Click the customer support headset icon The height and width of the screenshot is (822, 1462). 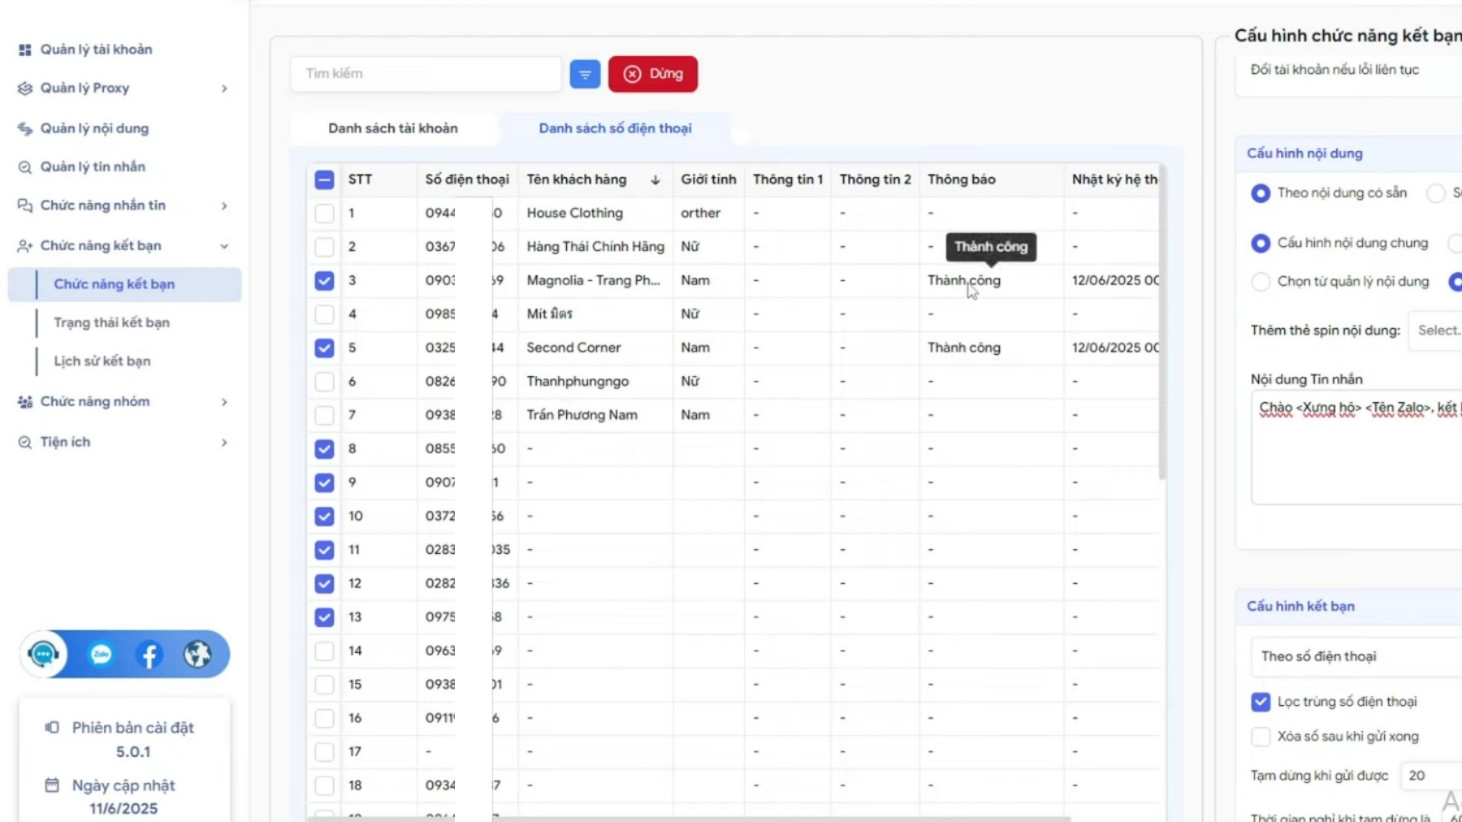(x=44, y=654)
